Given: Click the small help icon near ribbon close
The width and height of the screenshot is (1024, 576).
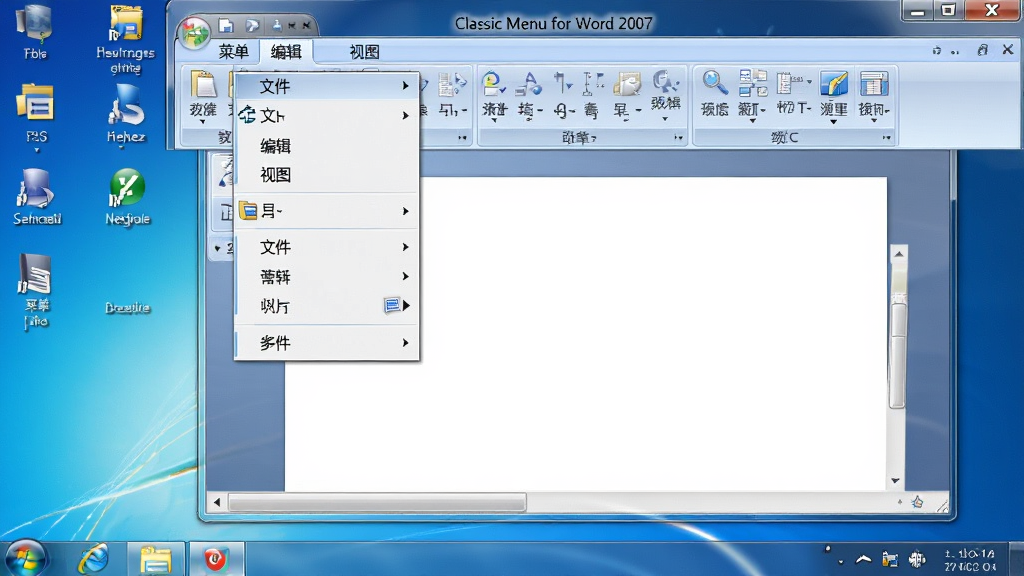Looking at the screenshot, I should [936, 50].
